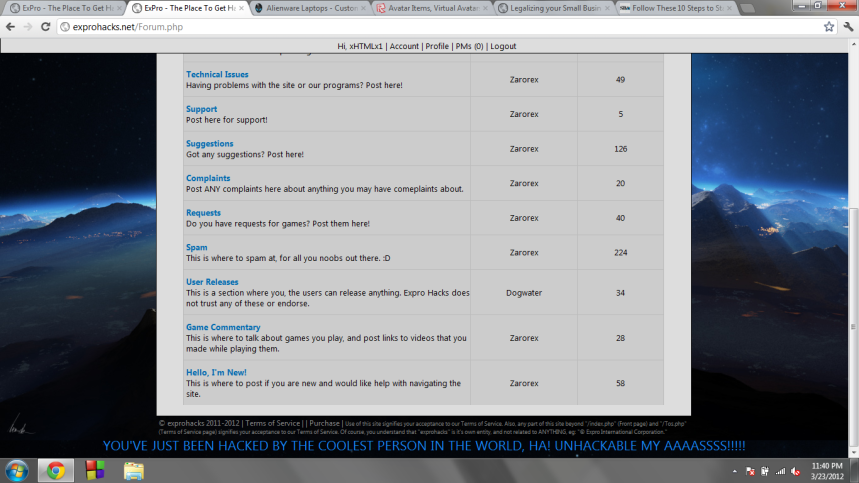
Task: Reload the page with the refresh icon
Action: tap(45, 27)
